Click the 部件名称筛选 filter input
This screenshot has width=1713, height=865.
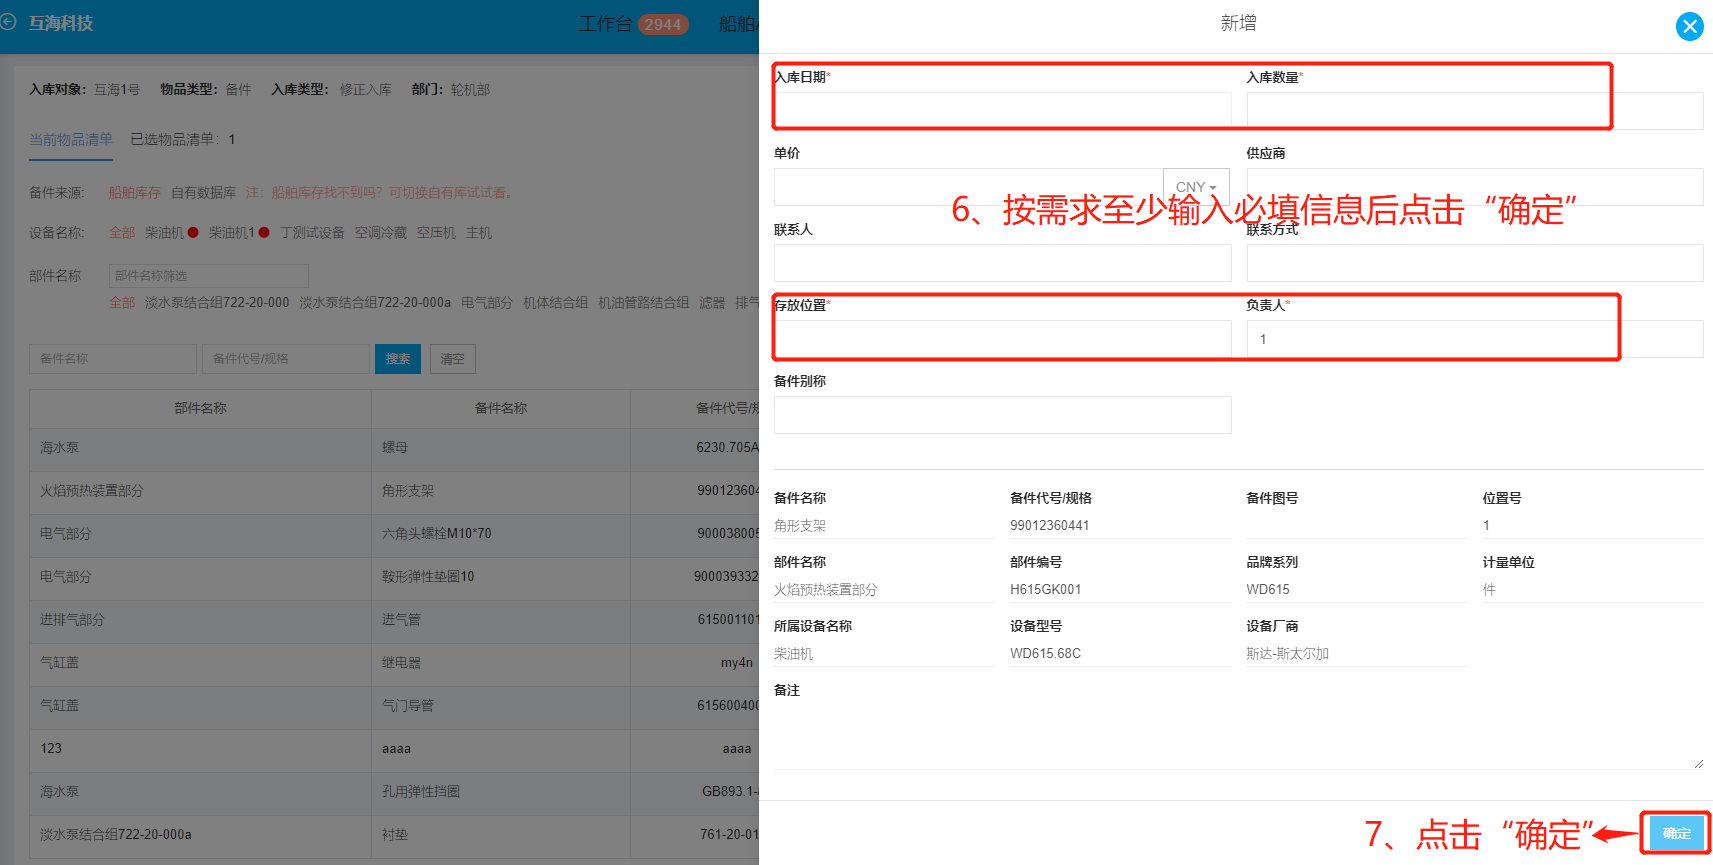point(208,275)
